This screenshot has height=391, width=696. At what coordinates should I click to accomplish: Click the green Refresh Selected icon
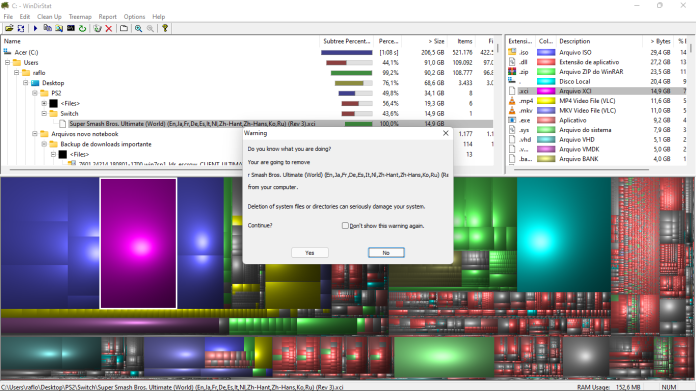tap(83, 28)
